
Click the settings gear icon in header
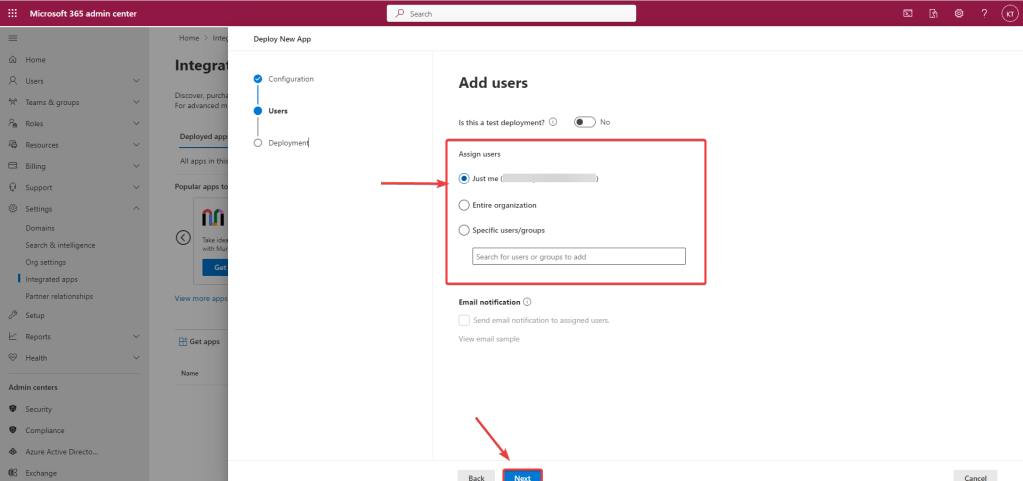[x=958, y=13]
